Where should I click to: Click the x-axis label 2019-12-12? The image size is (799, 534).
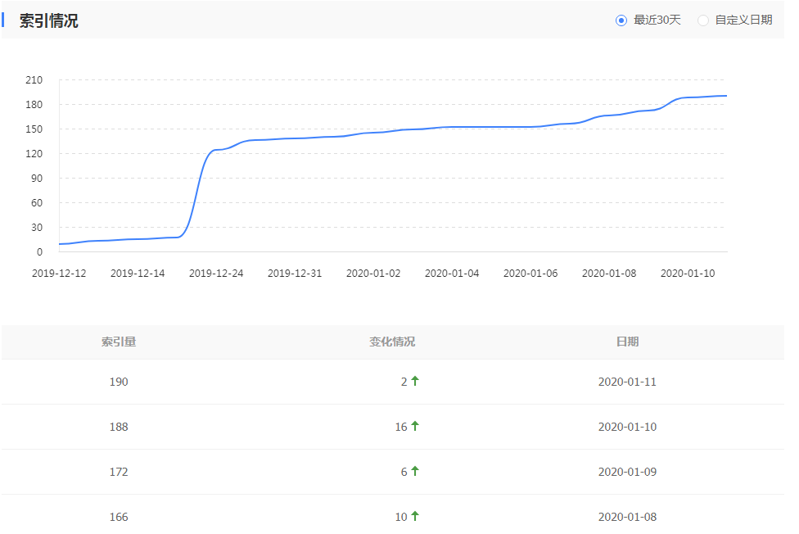coord(59,273)
